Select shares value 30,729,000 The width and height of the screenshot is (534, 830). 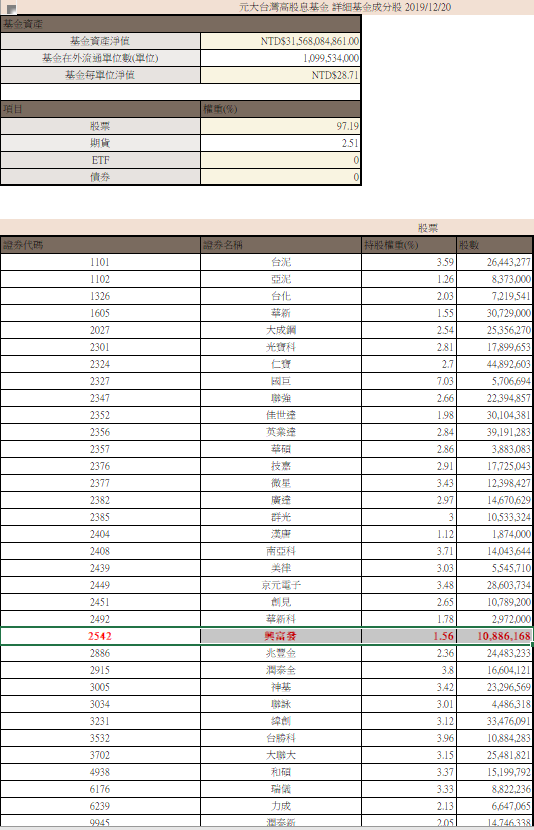coord(509,313)
